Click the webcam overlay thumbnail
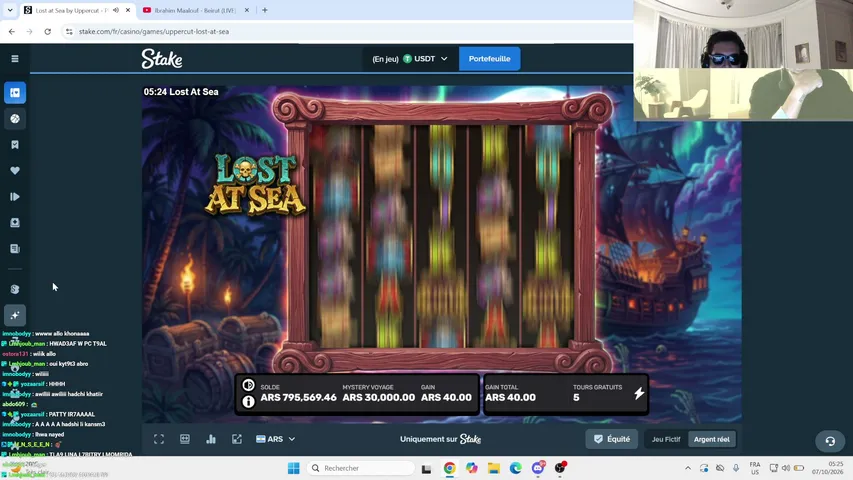 [743, 60]
